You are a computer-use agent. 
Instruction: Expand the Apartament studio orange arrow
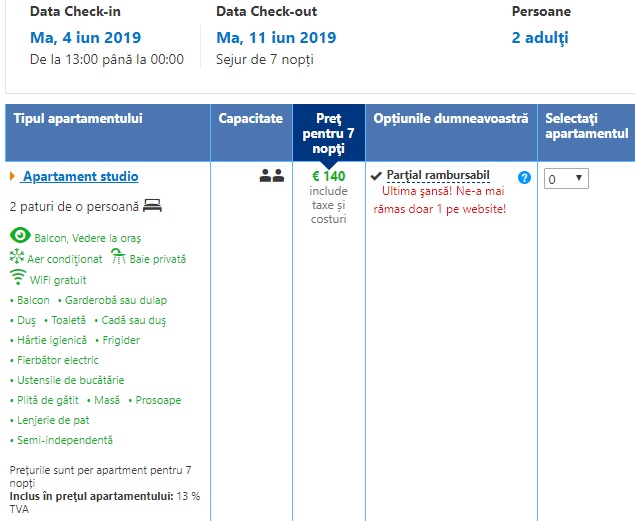[12, 177]
